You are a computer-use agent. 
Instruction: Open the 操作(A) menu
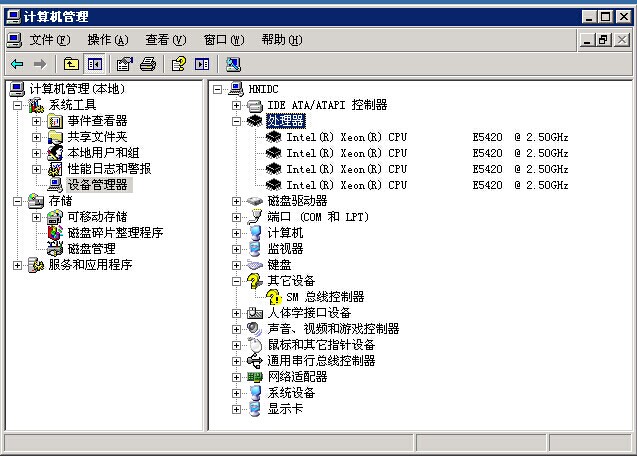coord(107,40)
